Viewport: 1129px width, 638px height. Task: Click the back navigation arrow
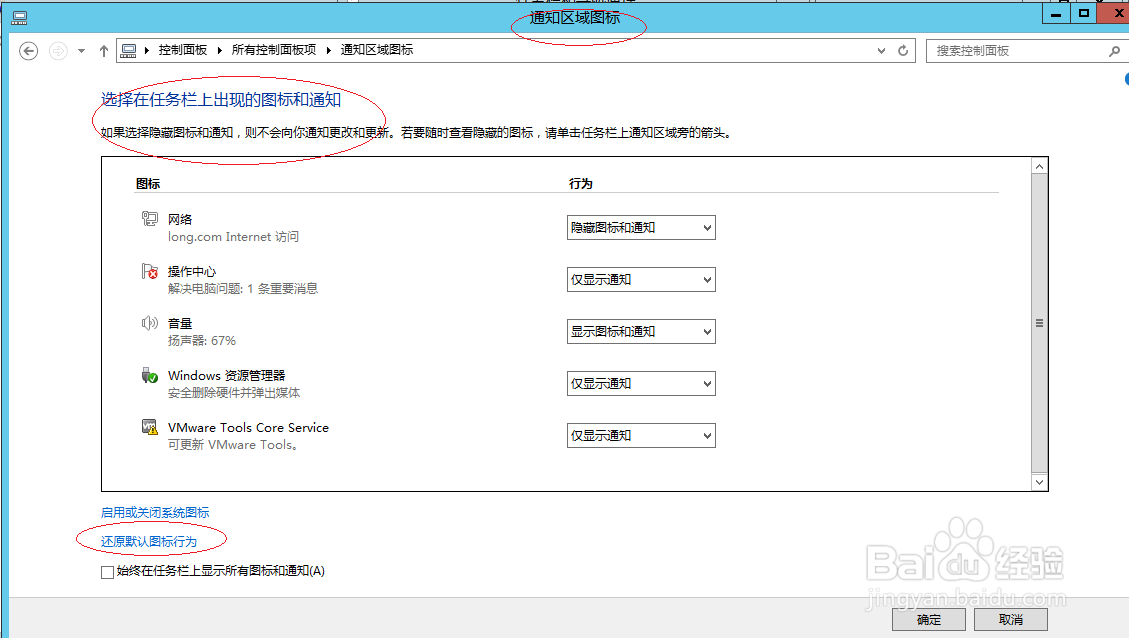tap(28, 50)
